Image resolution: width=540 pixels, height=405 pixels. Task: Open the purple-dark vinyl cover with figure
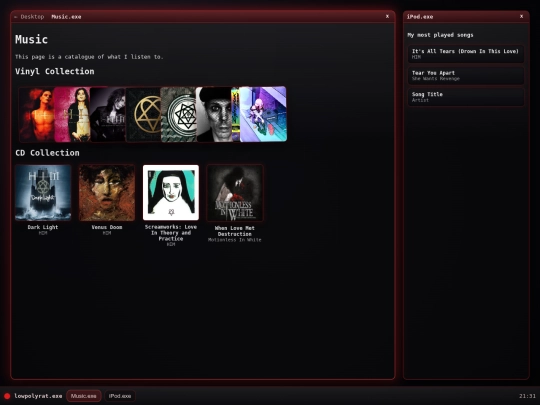(x=108, y=114)
